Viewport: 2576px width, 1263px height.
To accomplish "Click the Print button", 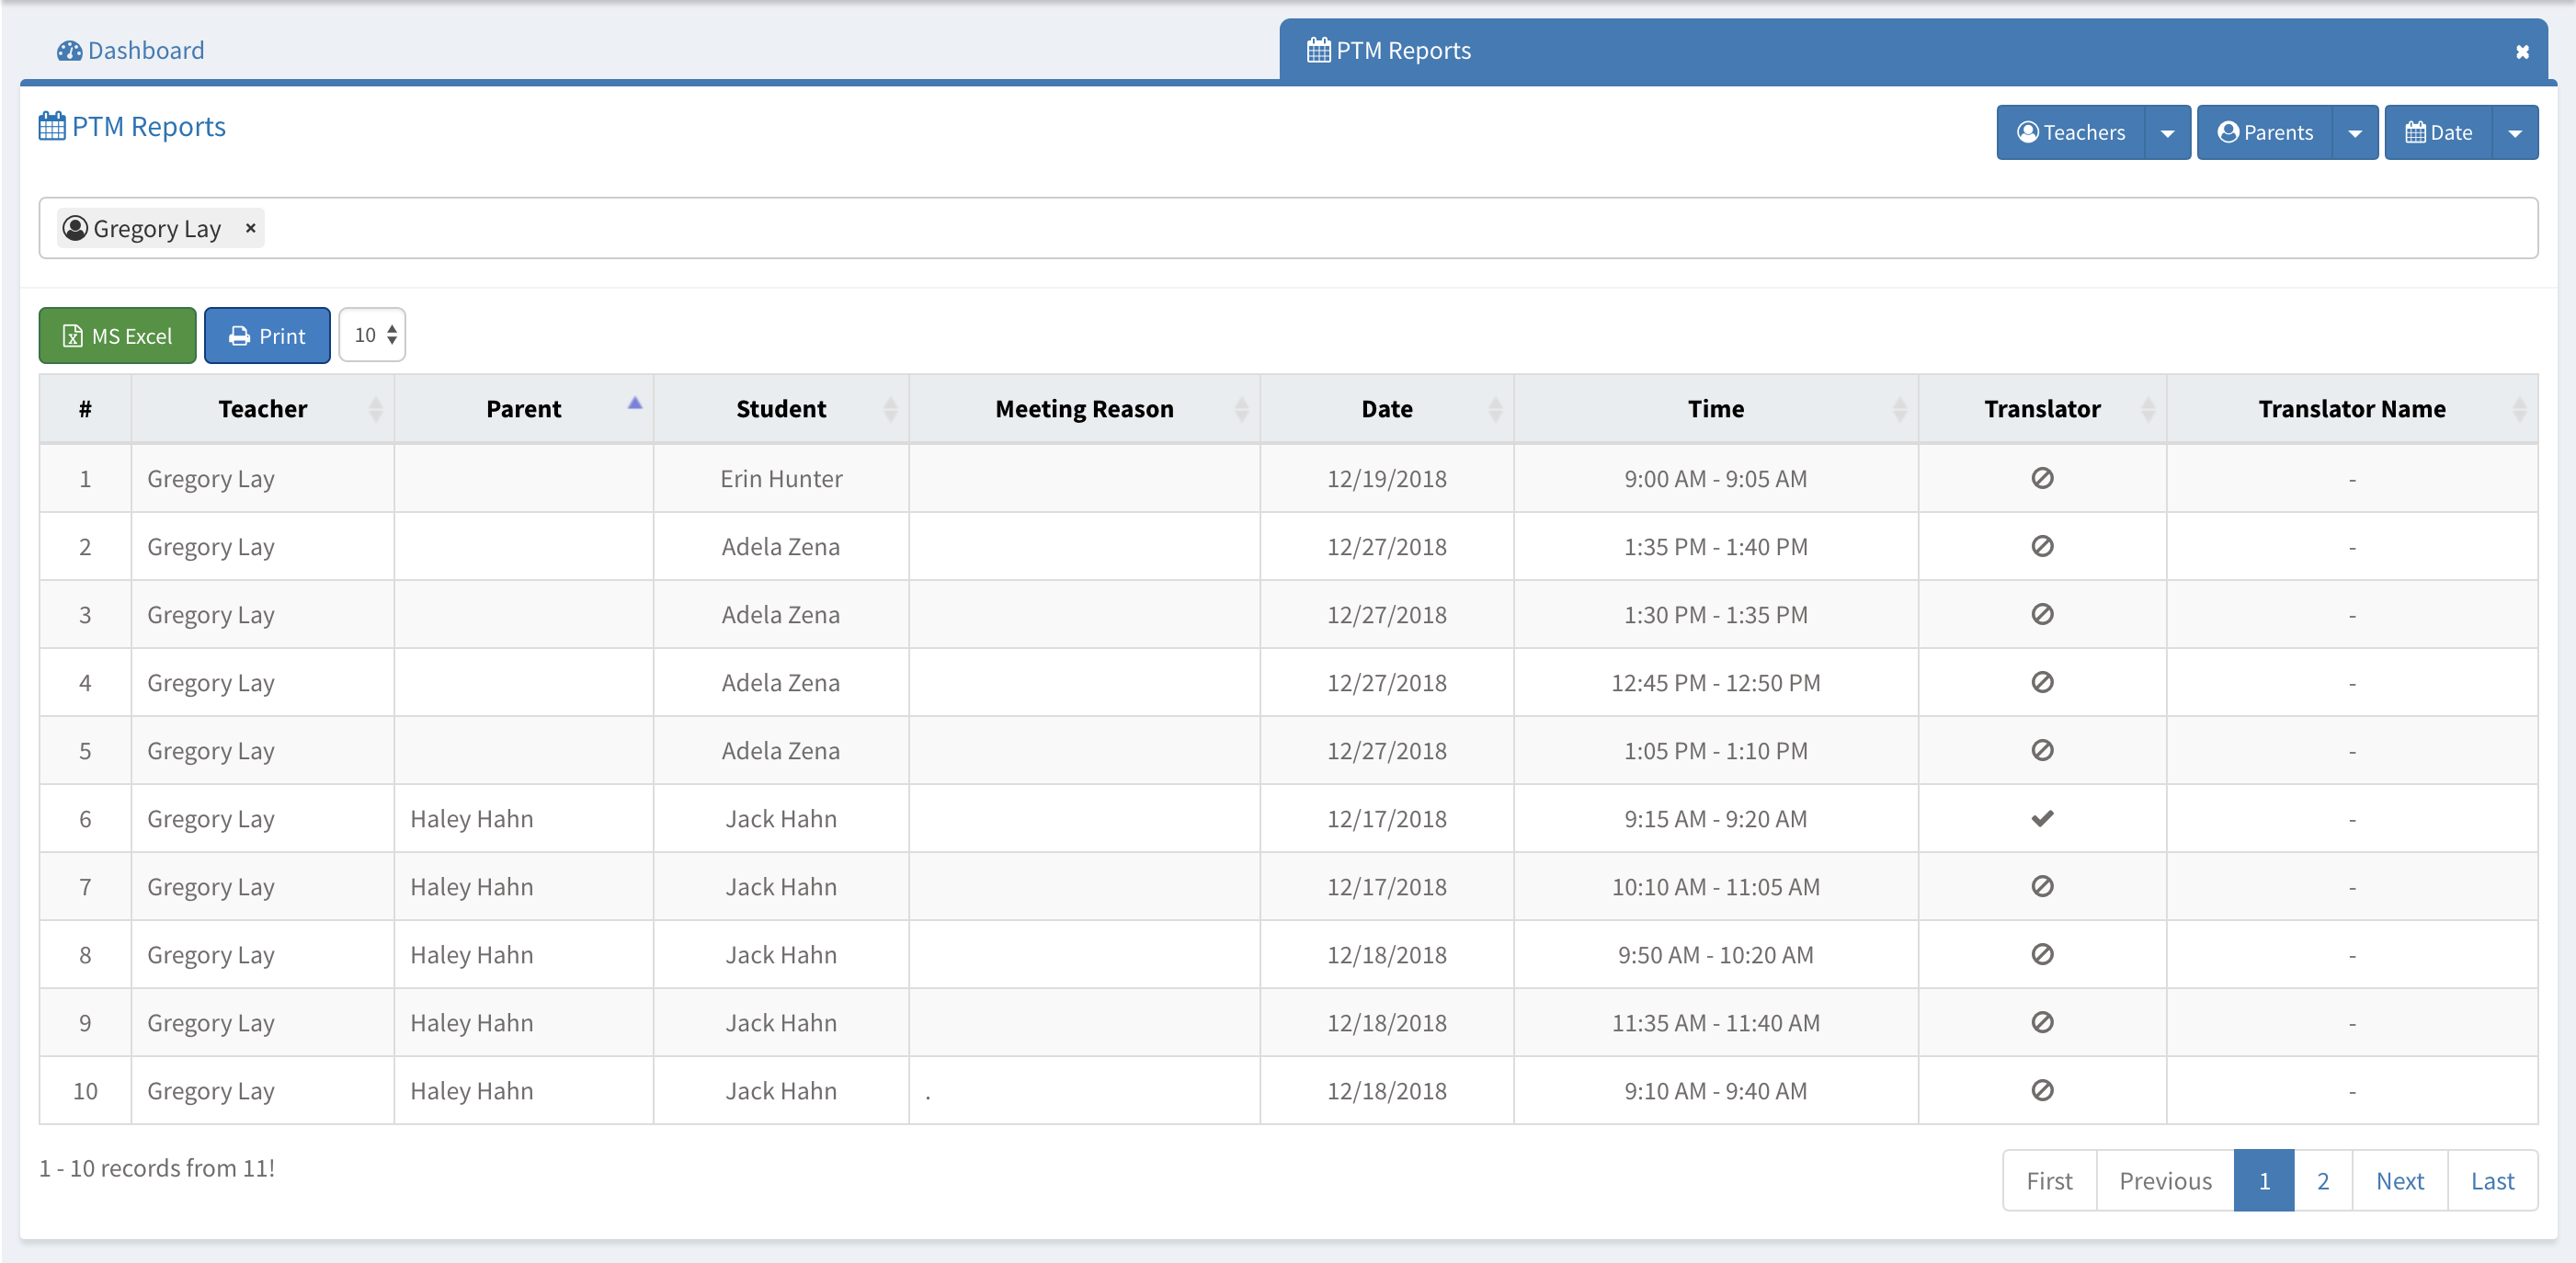I will pos(267,335).
